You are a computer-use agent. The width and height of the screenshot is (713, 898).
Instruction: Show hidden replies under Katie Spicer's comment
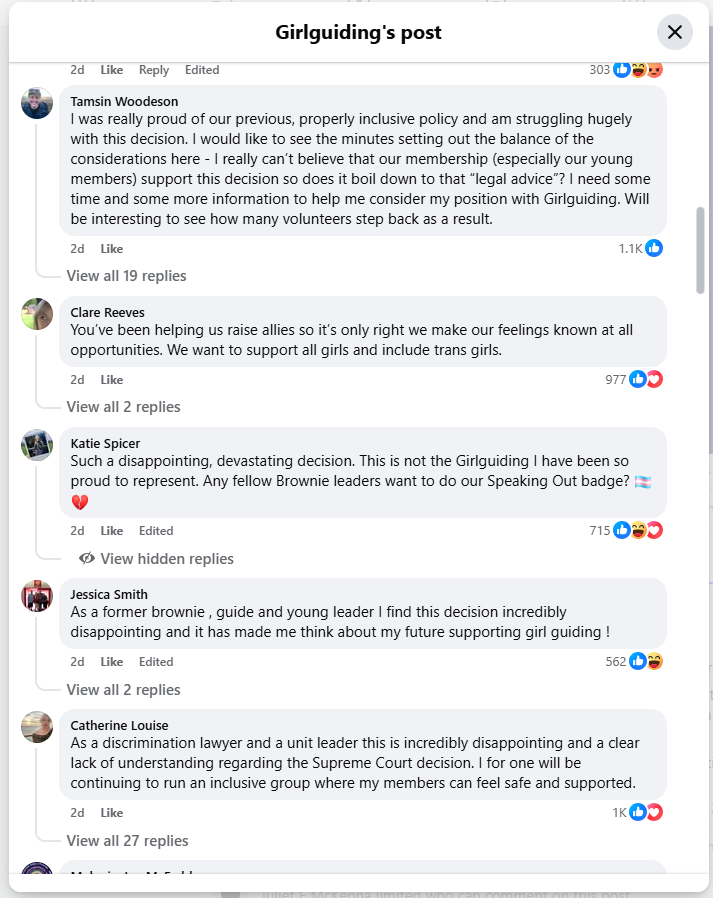pos(157,559)
